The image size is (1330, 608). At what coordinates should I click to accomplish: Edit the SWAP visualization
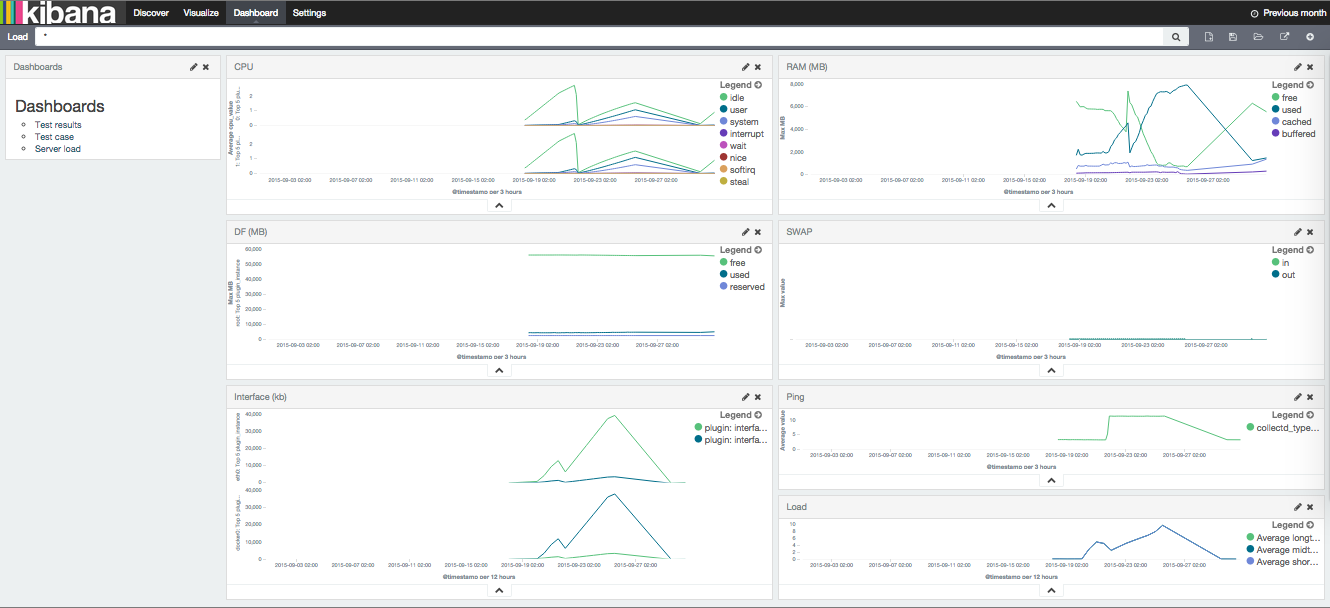(1298, 232)
